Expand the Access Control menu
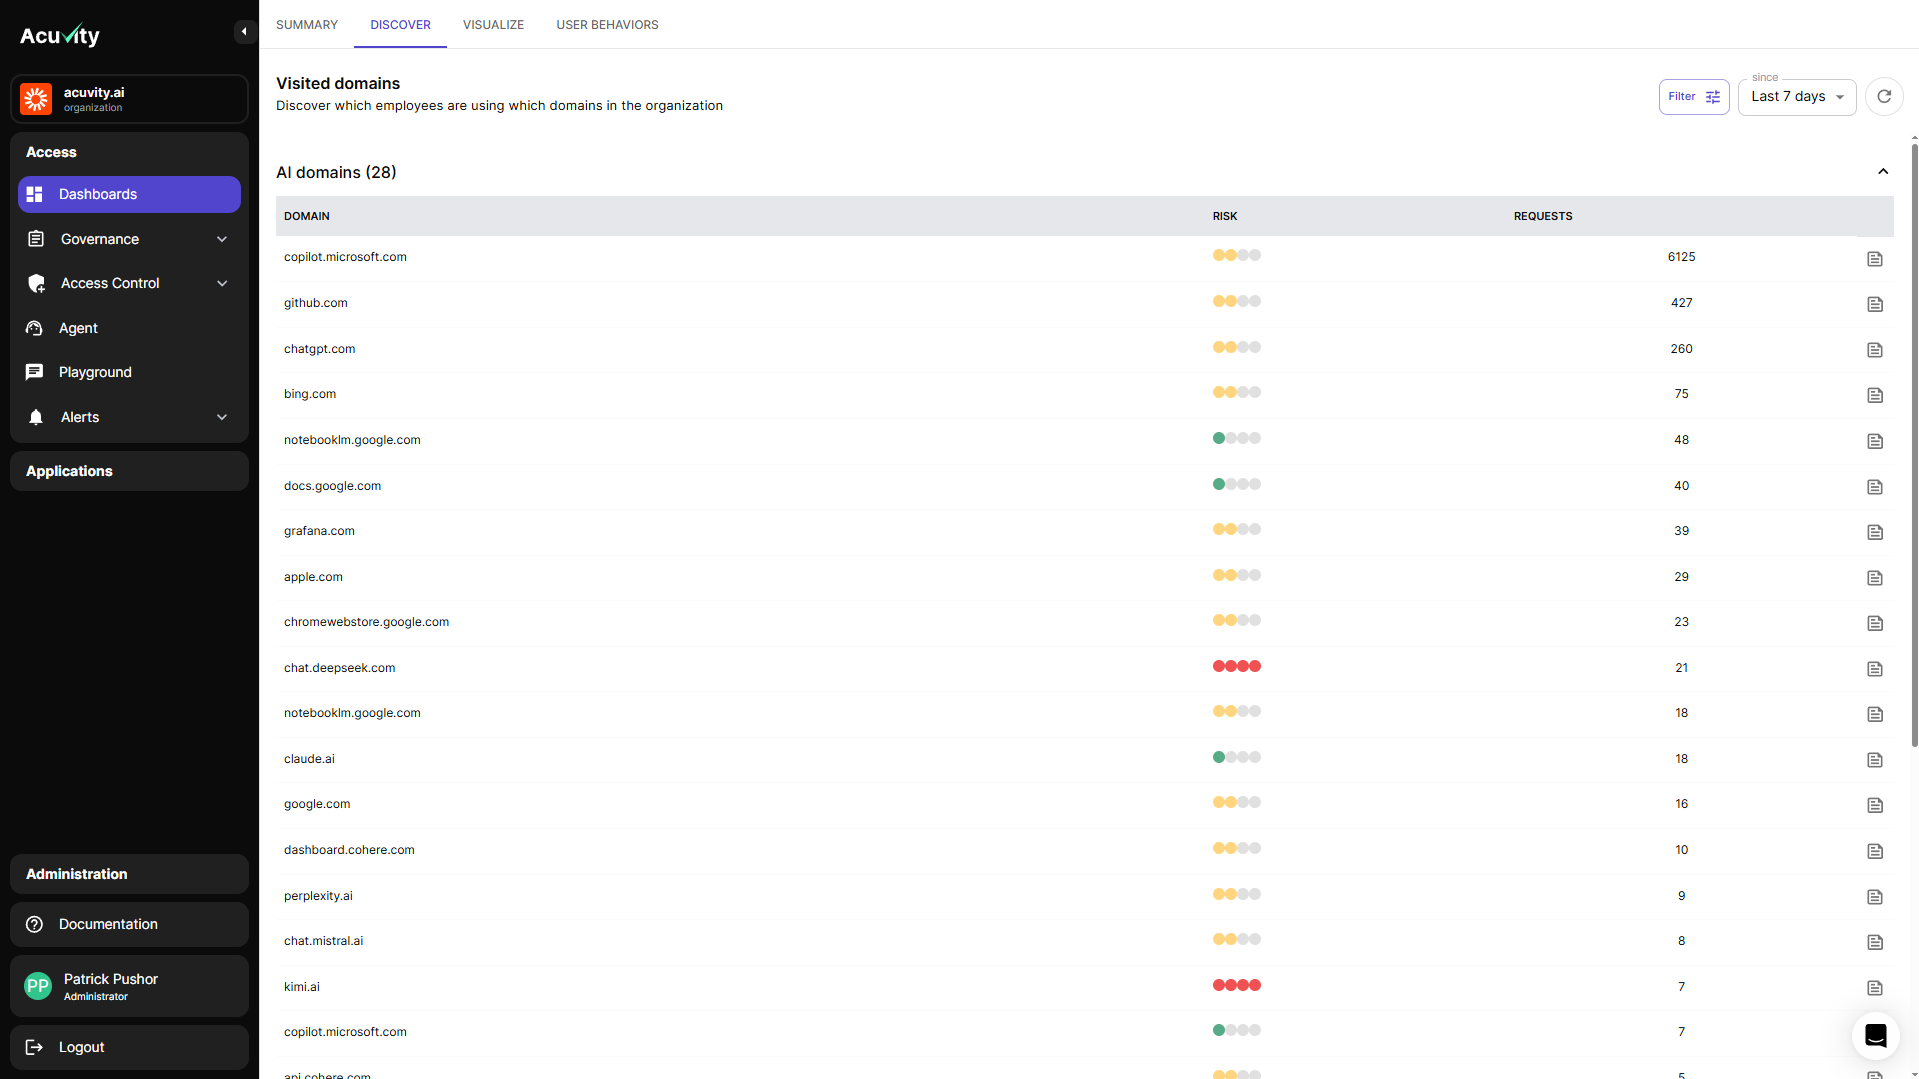 (129, 283)
